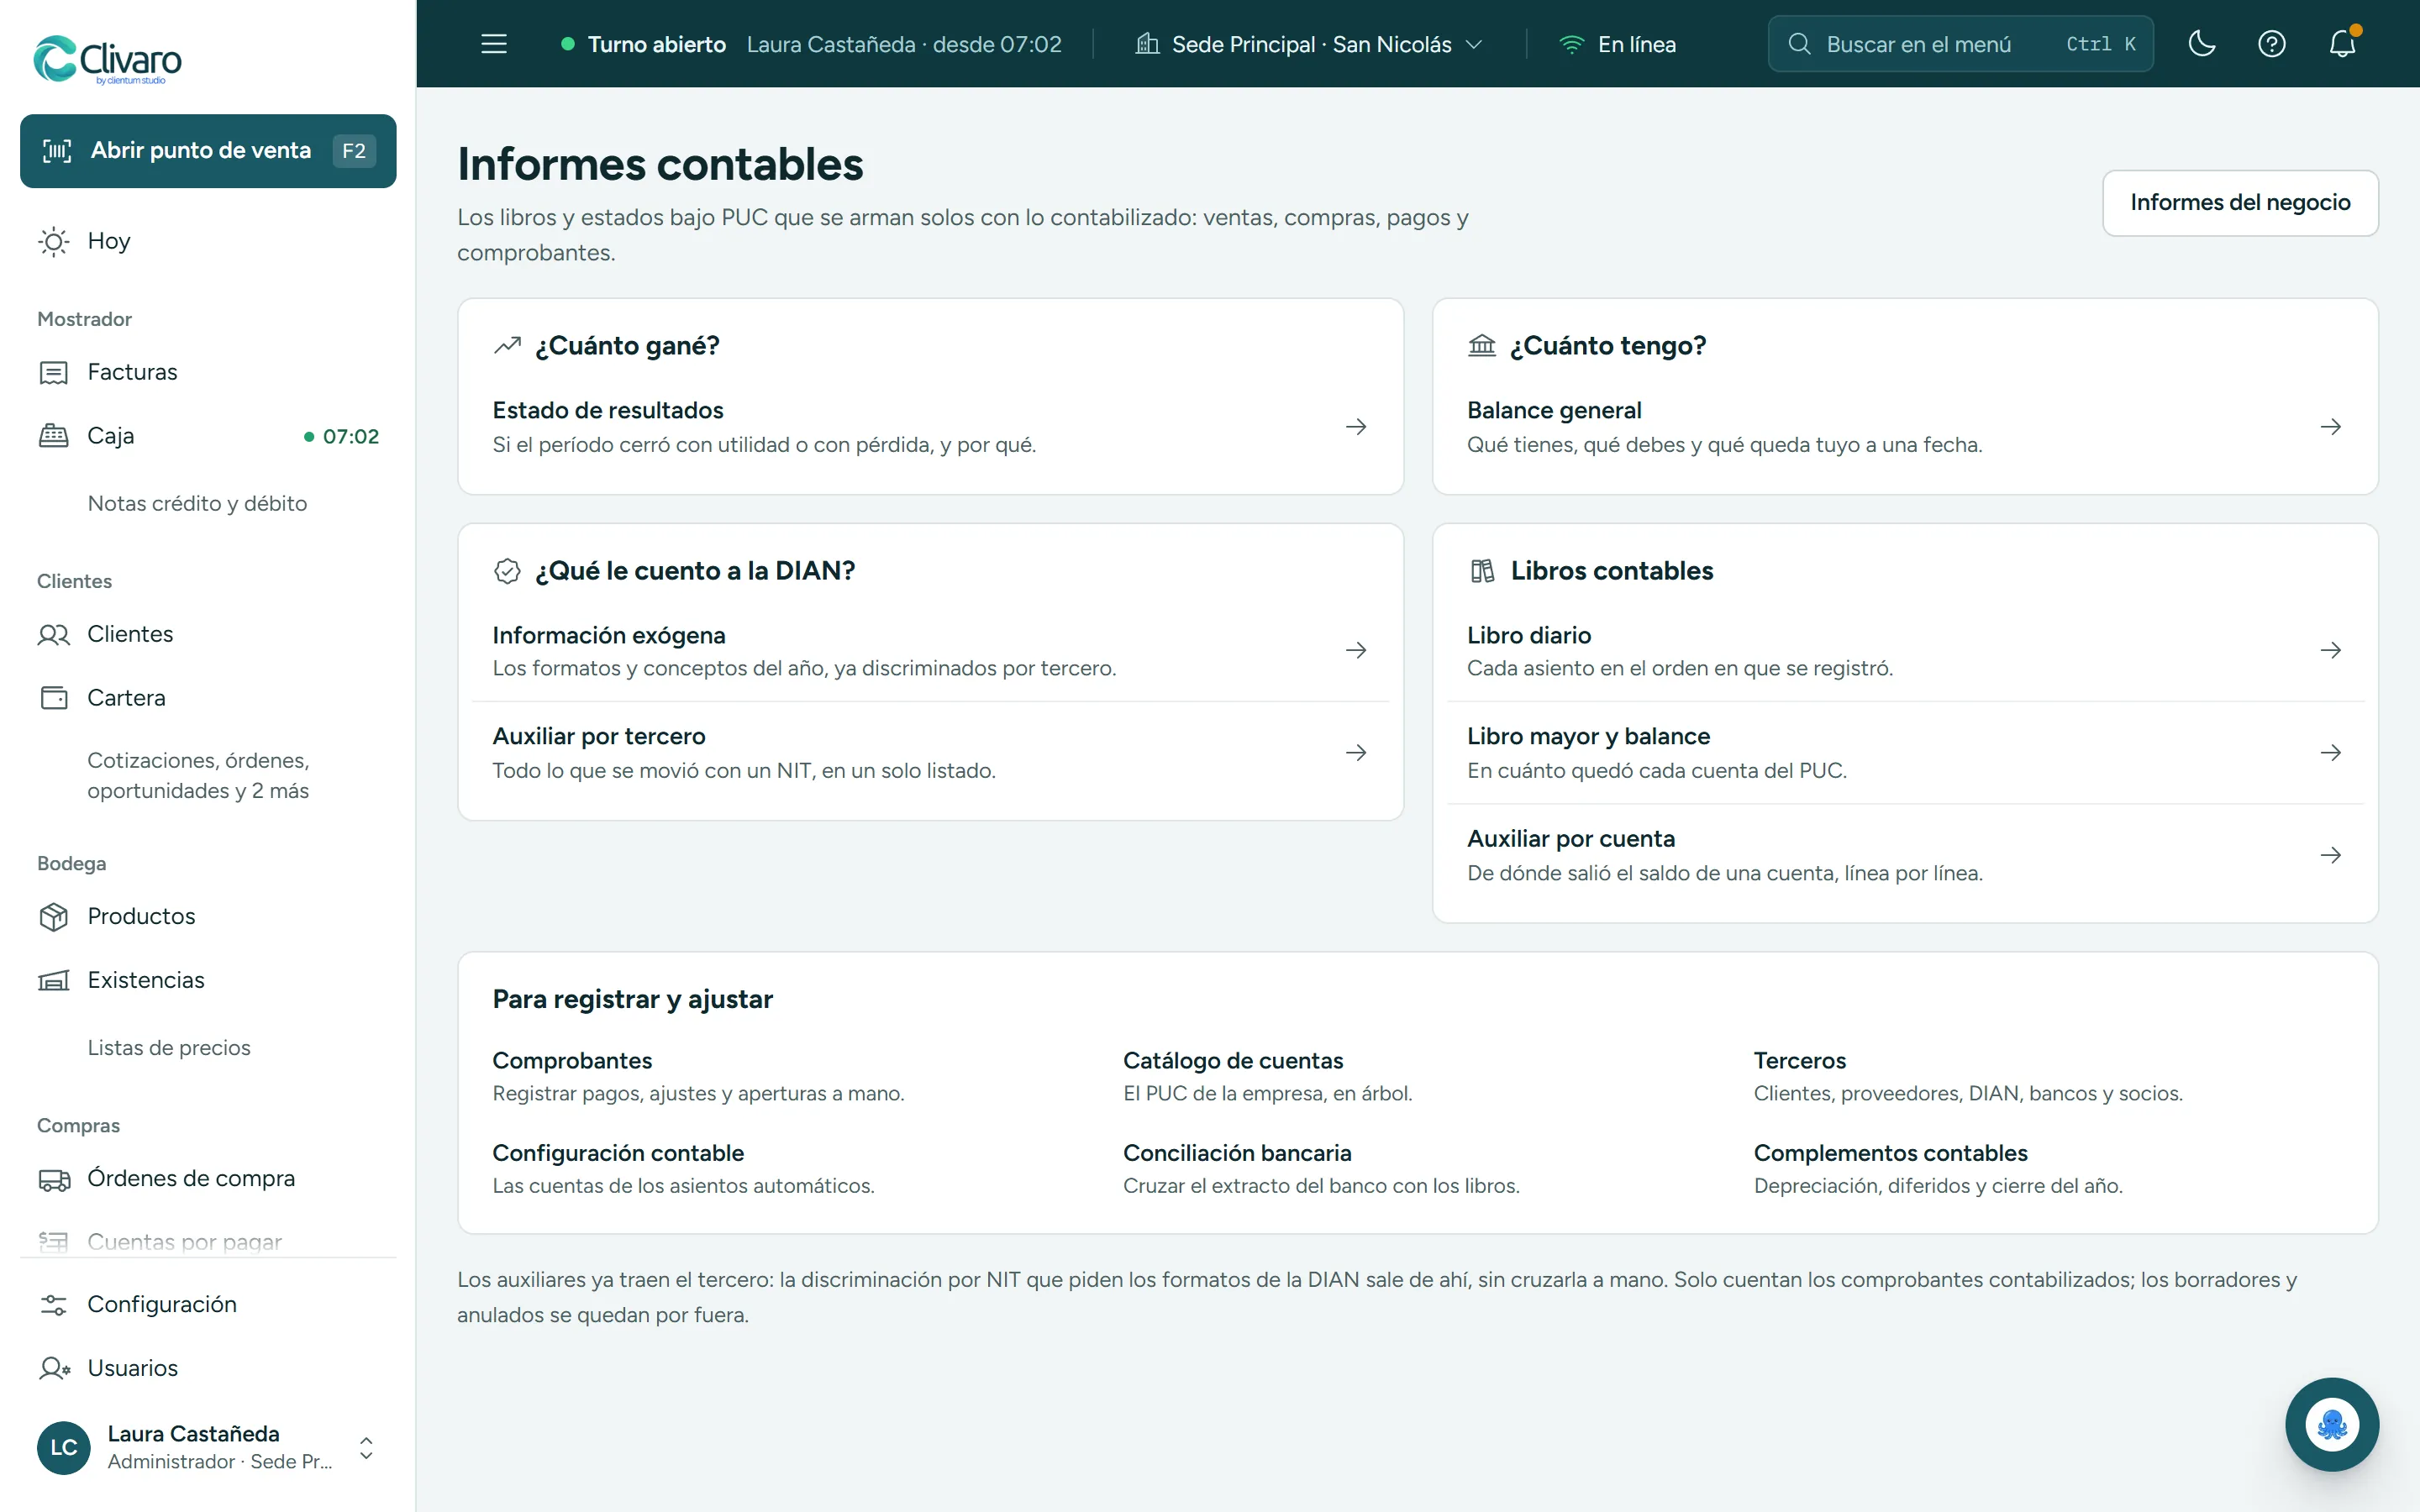Open Estado de resultados arrow
The height and width of the screenshot is (1512, 2420).
(1356, 427)
